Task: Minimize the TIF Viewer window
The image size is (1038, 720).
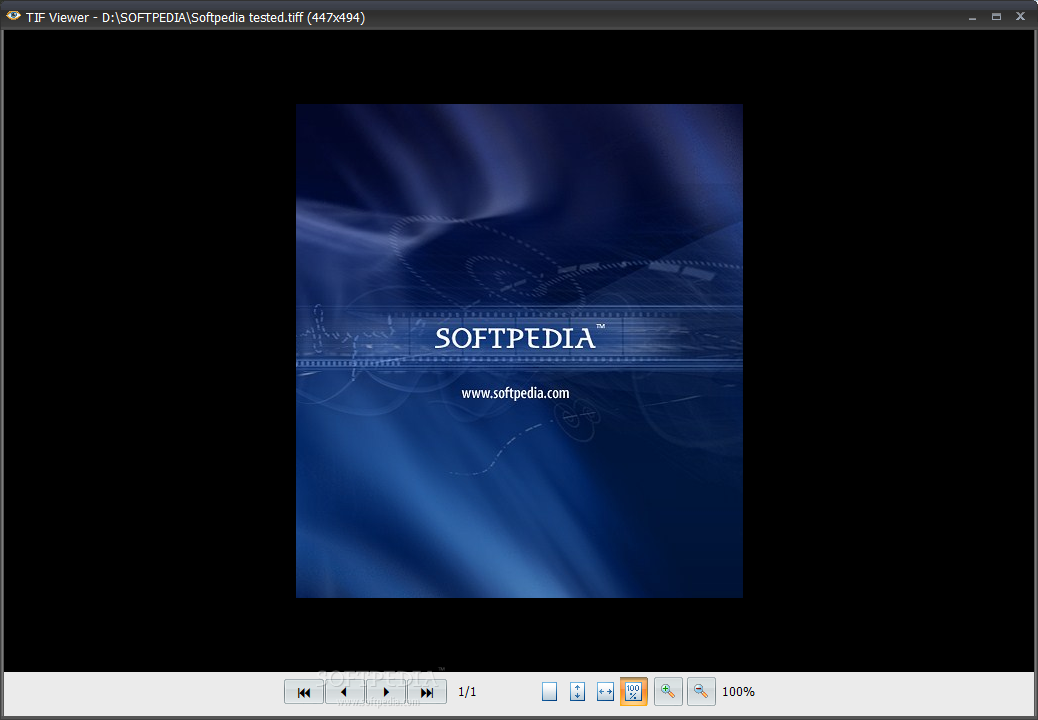Action: point(972,17)
